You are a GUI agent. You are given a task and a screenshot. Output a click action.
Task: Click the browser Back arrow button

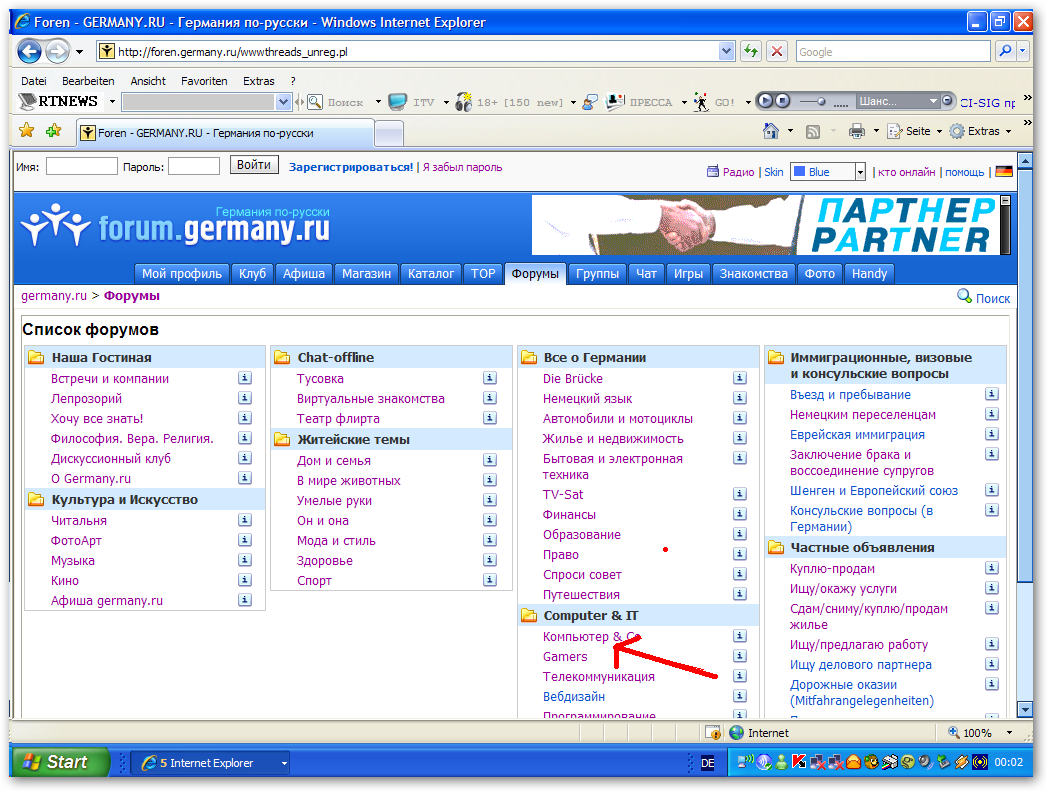[30, 51]
